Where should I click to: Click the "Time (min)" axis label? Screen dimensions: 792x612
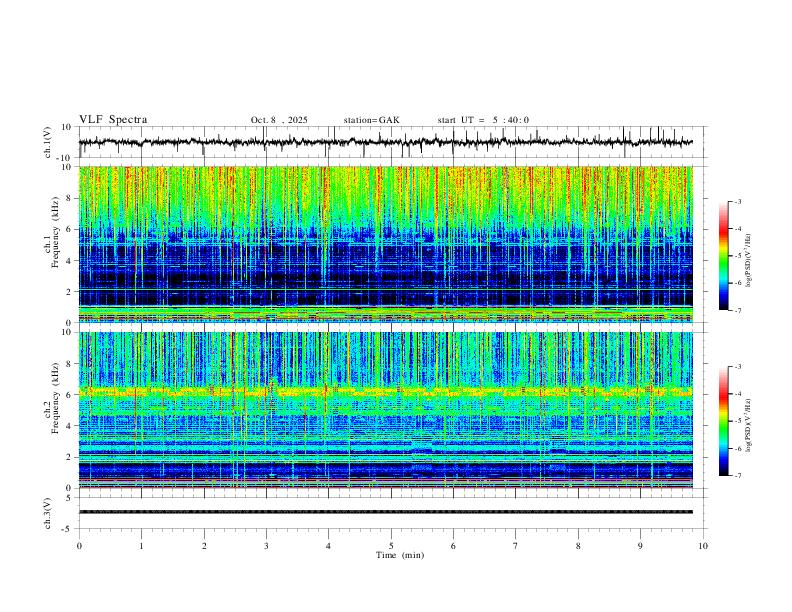400,555
